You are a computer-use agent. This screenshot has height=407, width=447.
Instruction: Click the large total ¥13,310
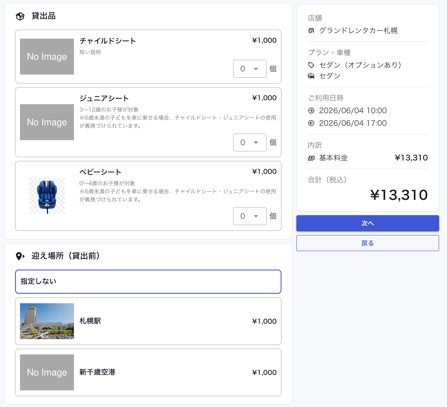pyautogui.click(x=399, y=195)
